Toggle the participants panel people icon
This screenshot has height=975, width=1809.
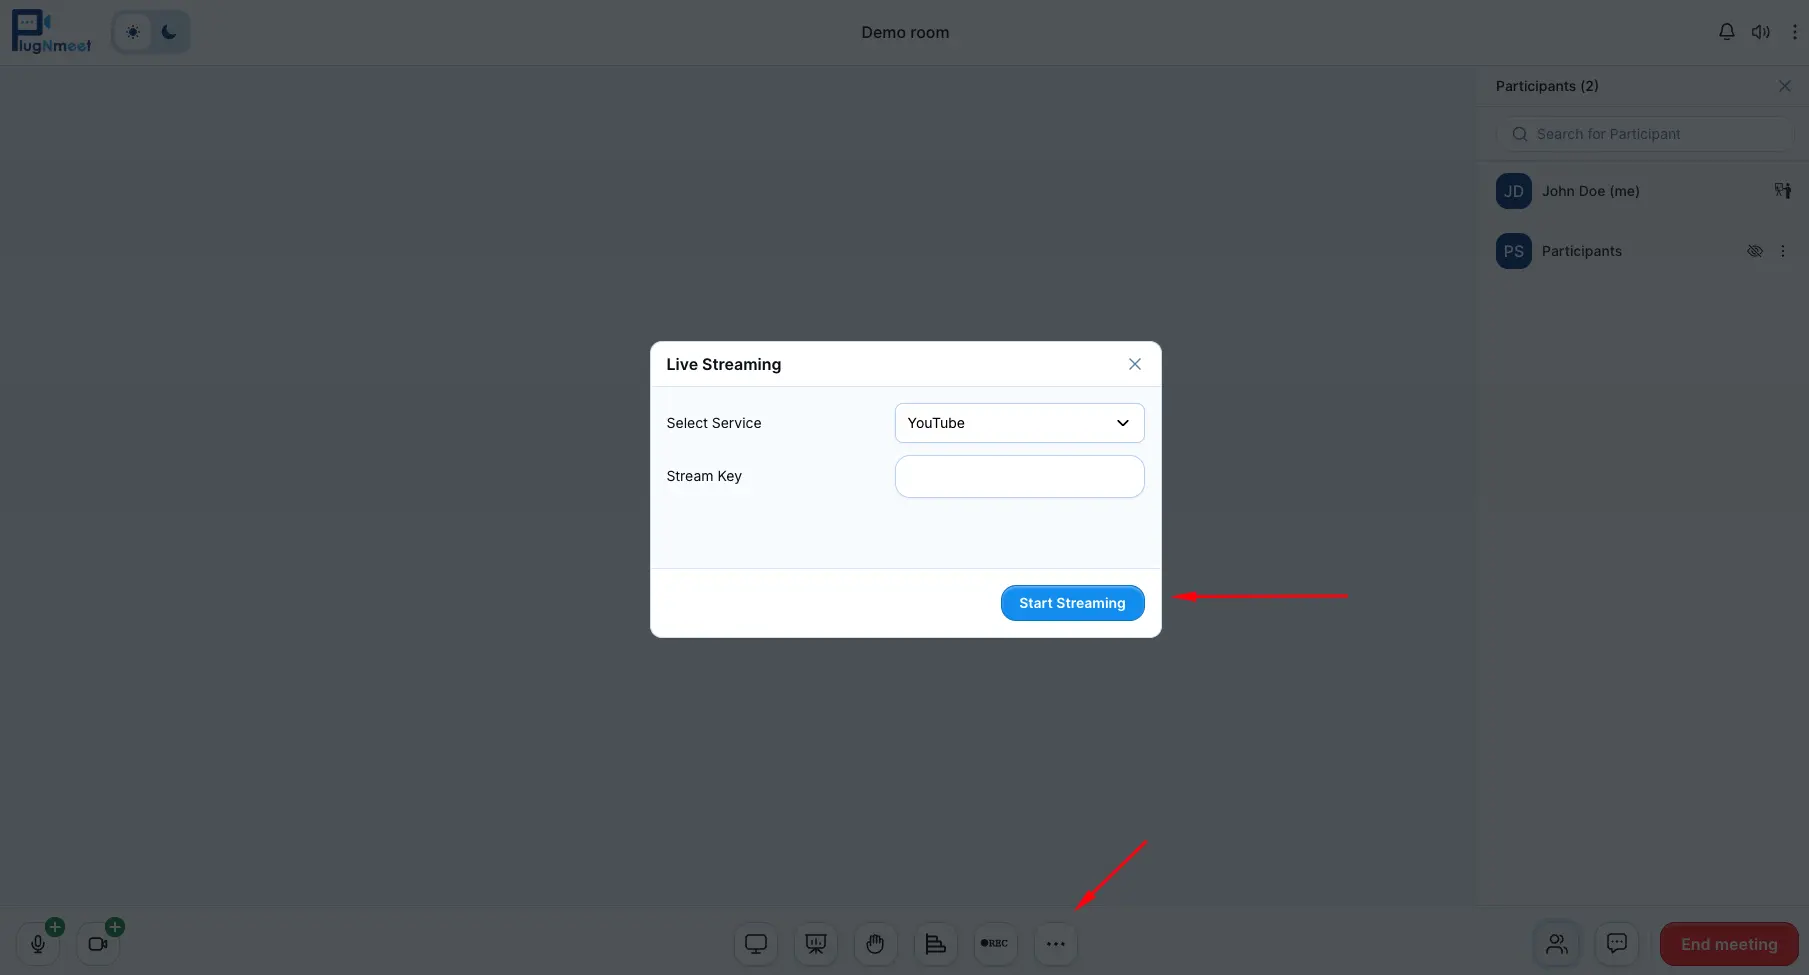(x=1556, y=944)
